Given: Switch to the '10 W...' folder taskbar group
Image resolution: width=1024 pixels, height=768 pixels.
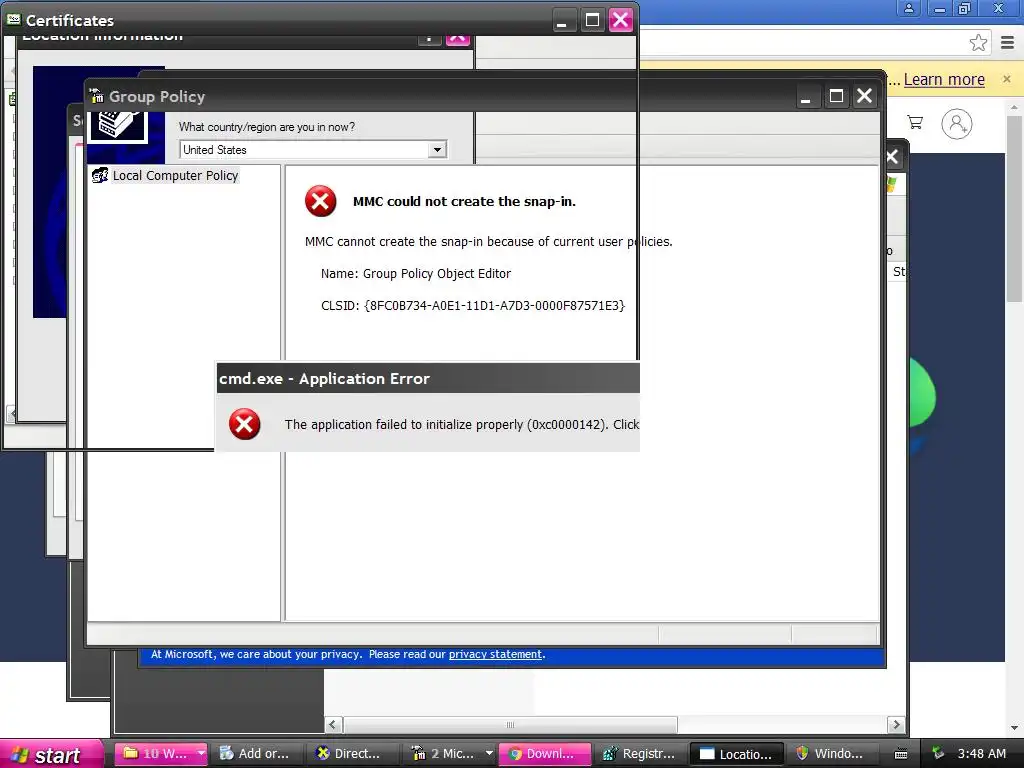Looking at the screenshot, I should pyautogui.click(x=155, y=754).
